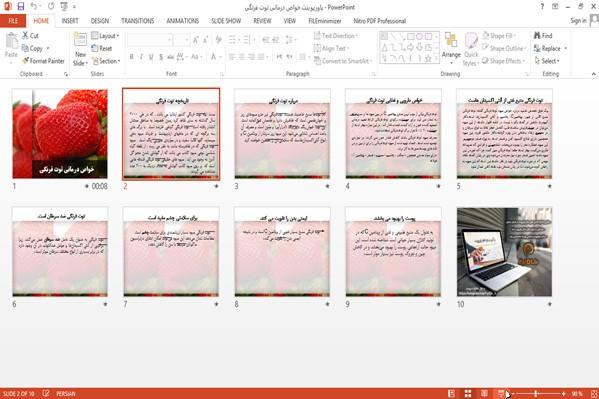Switch to Slide Sorter view icon
This screenshot has width=599, height=399.
pyautogui.click(x=468, y=393)
